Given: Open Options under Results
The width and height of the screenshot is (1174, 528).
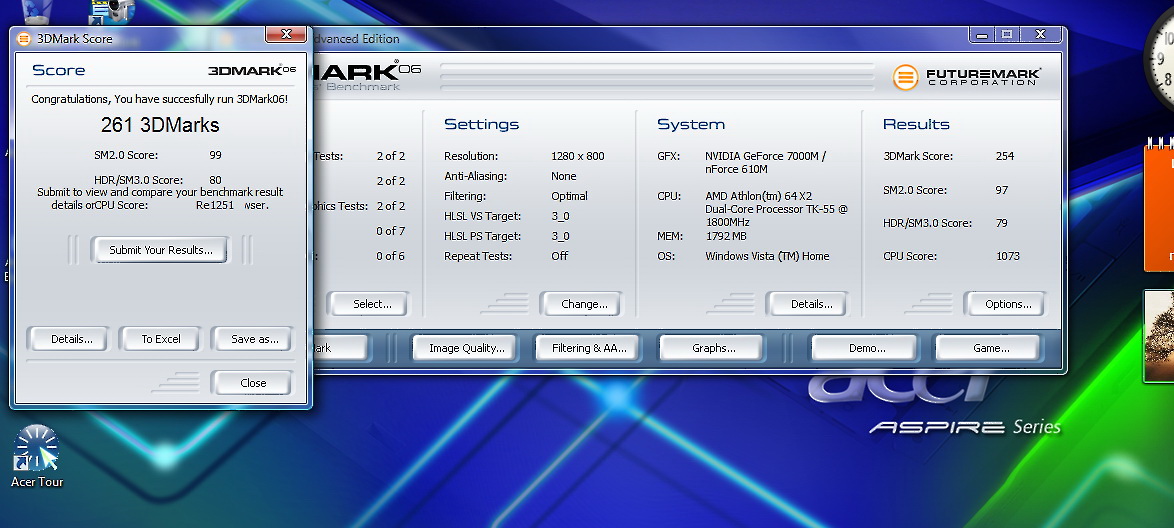Looking at the screenshot, I should (1008, 304).
